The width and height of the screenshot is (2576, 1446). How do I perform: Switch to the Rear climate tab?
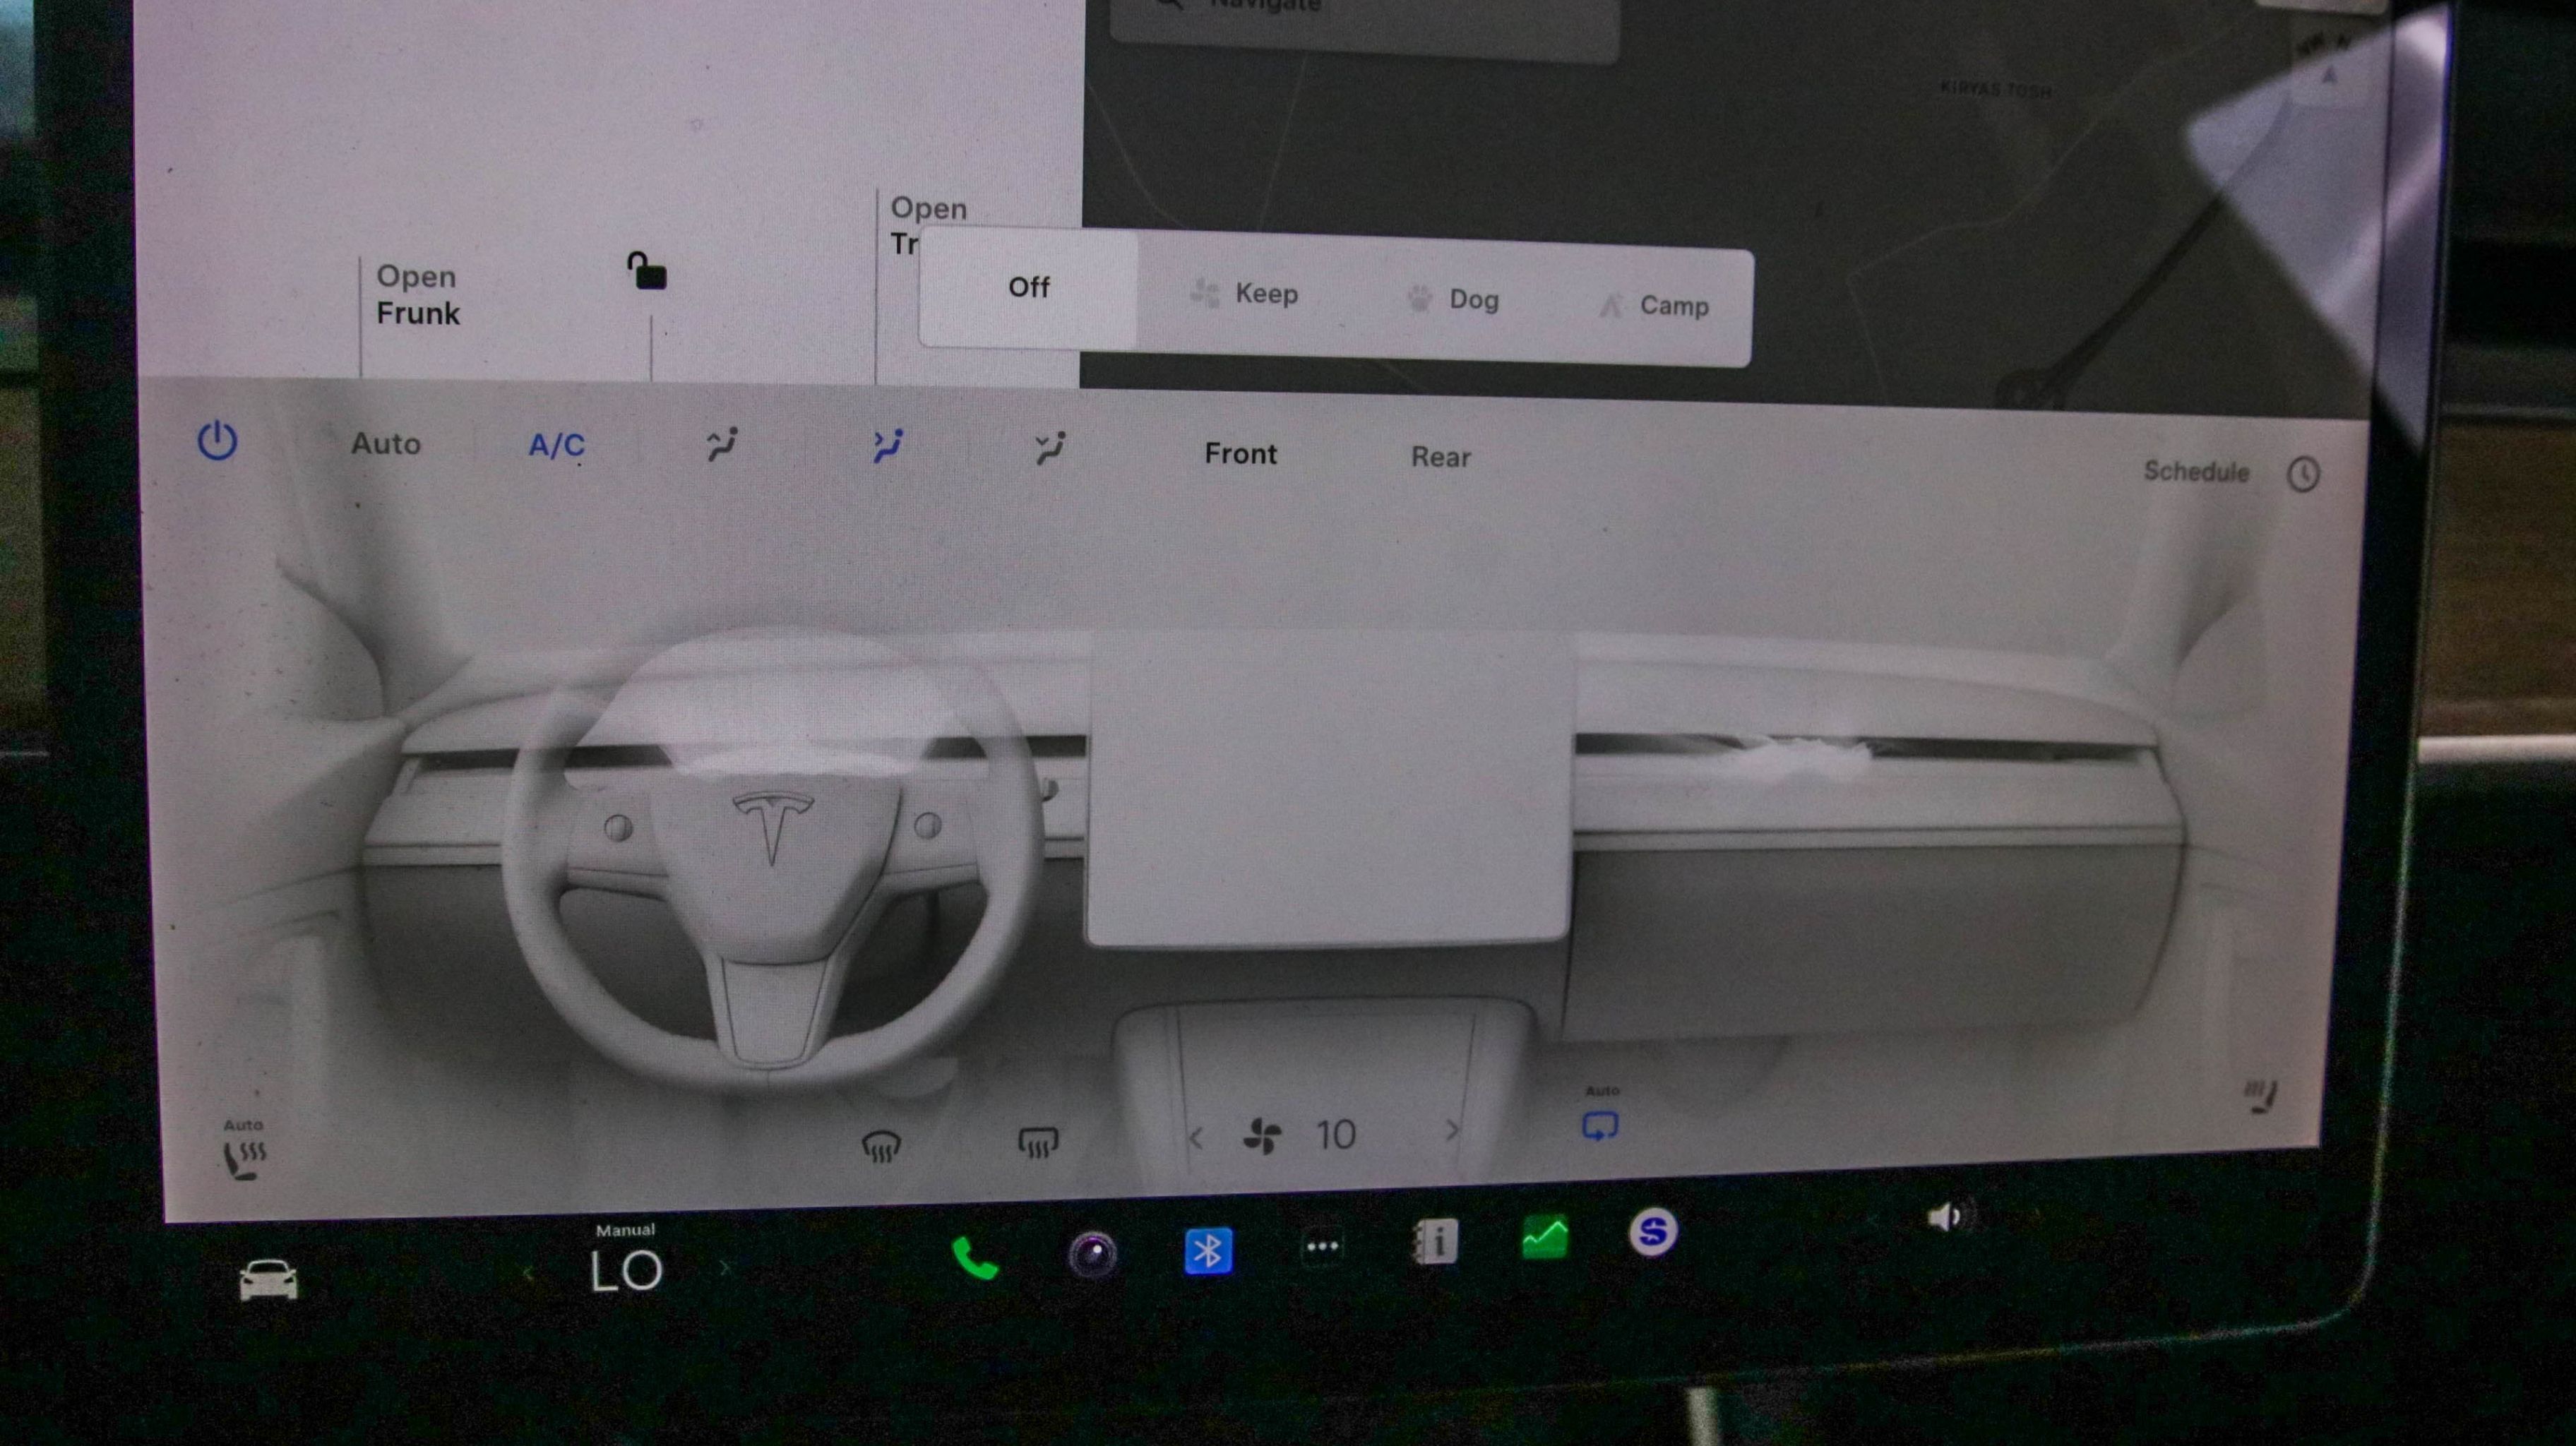[1441, 457]
